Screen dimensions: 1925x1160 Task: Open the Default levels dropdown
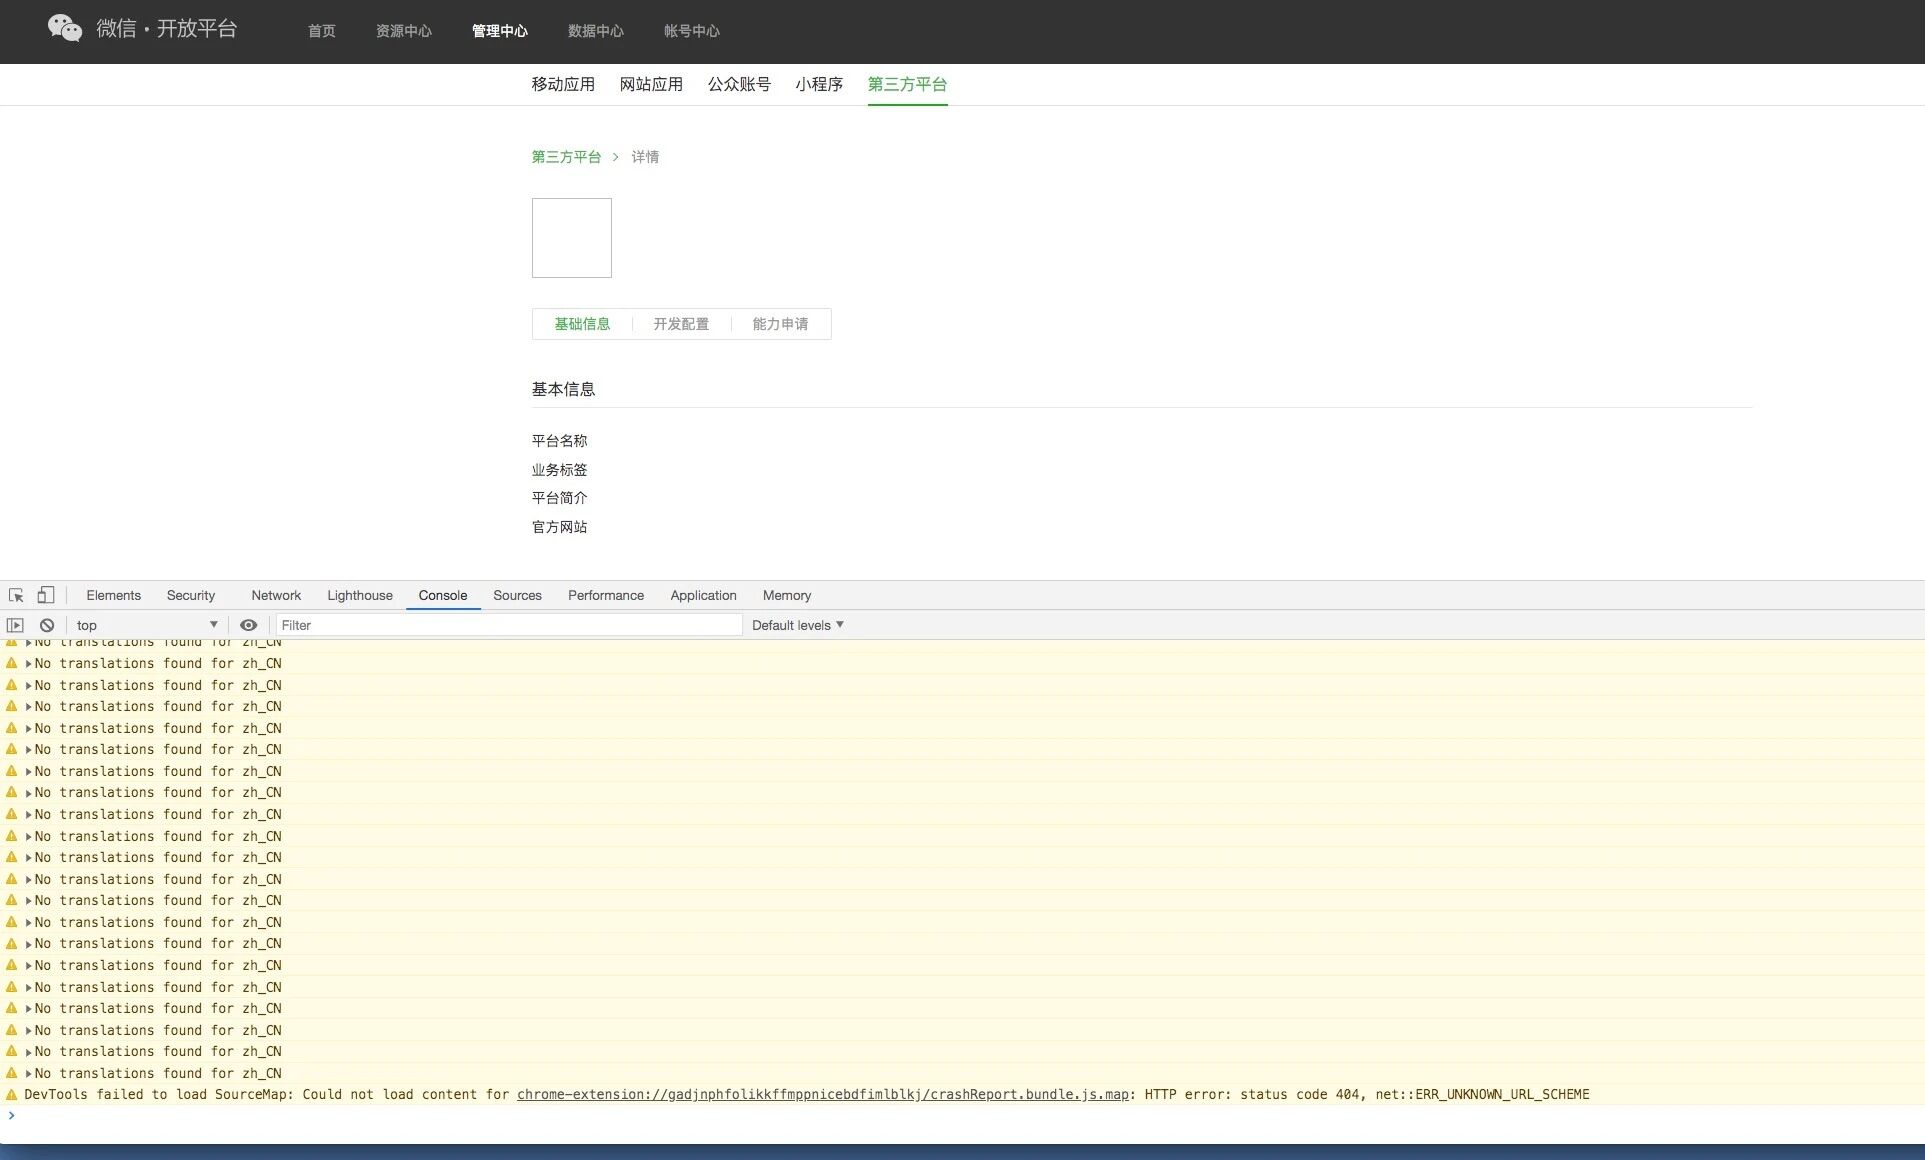797,625
